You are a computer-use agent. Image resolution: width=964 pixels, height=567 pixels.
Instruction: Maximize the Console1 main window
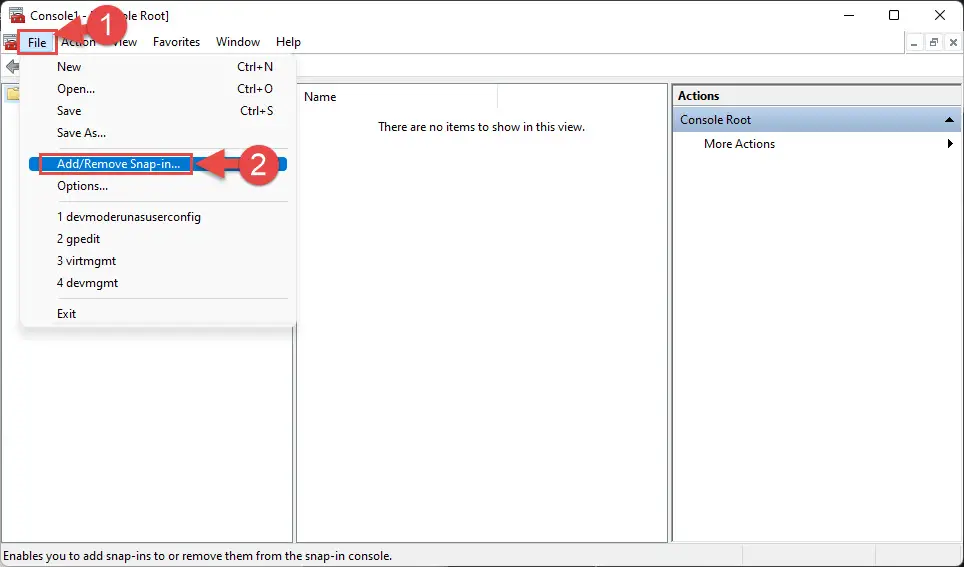894,15
